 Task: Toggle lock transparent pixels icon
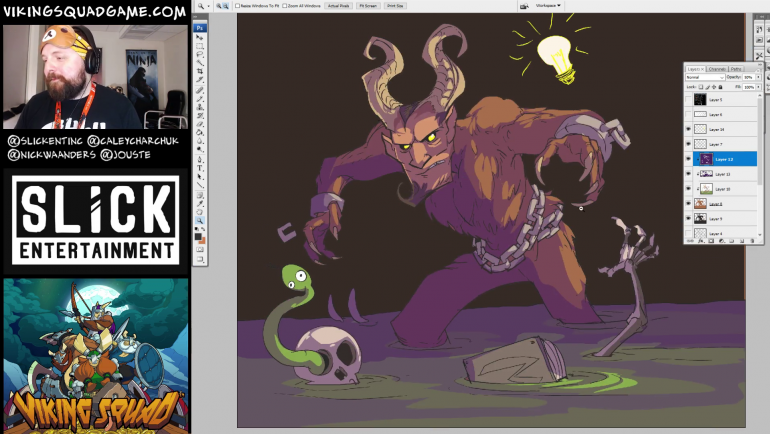click(701, 87)
